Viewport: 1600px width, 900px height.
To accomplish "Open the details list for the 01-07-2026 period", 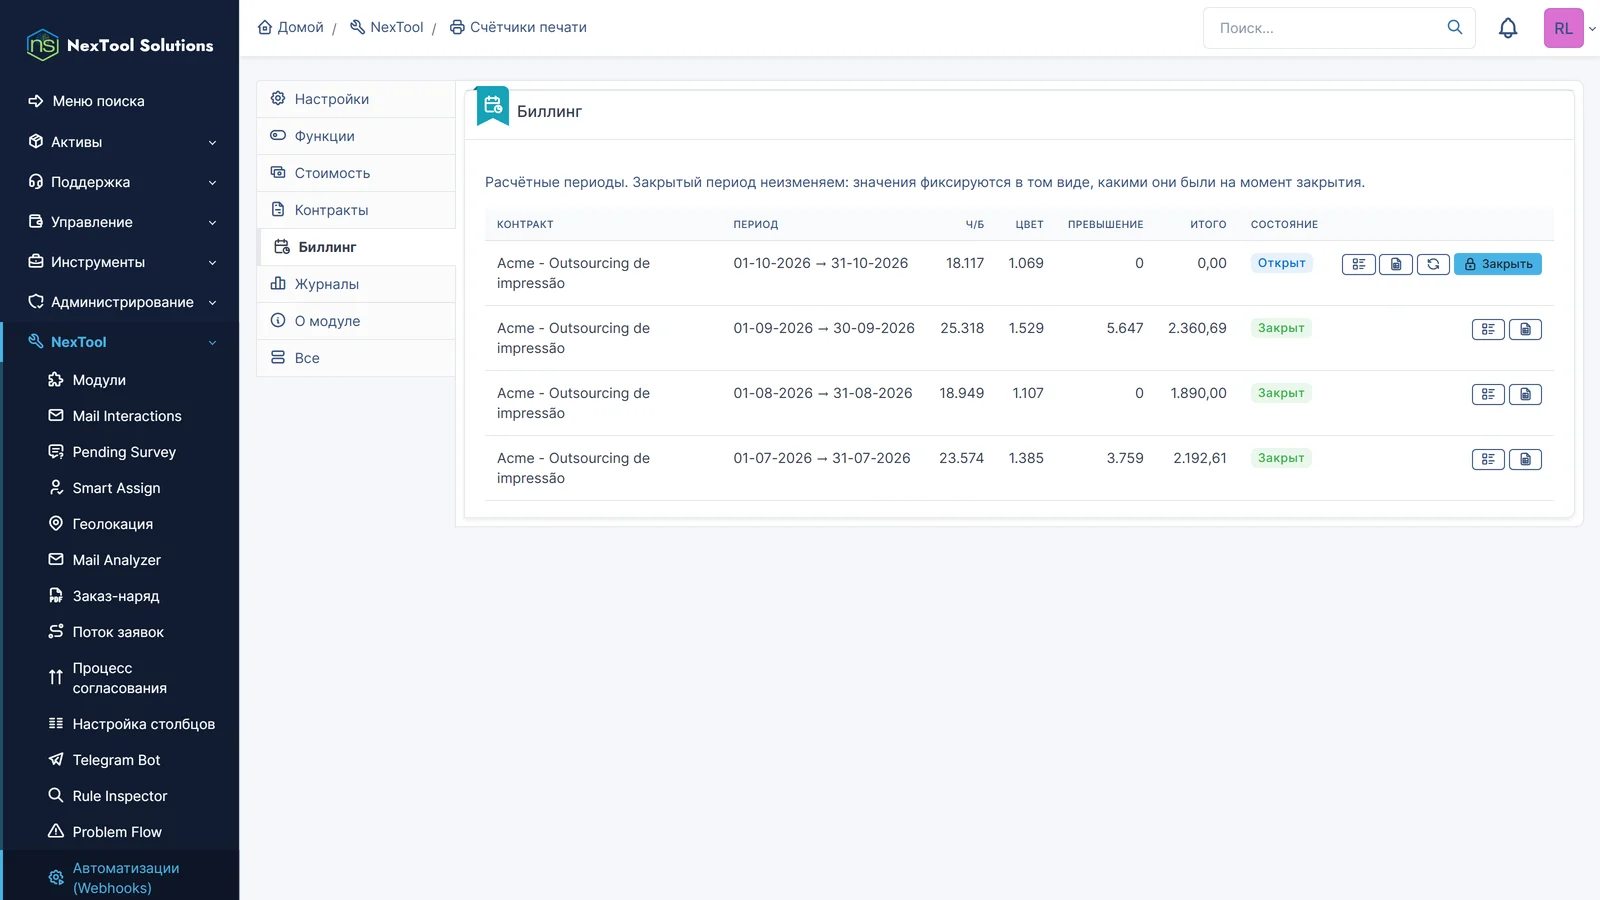I will [x=1488, y=459].
